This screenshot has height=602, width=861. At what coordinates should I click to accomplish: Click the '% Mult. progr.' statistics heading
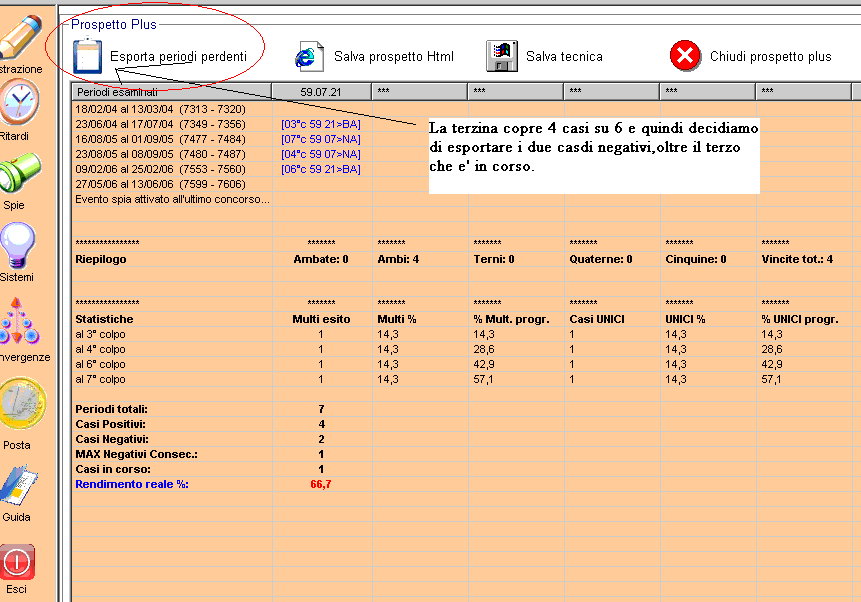(x=511, y=319)
